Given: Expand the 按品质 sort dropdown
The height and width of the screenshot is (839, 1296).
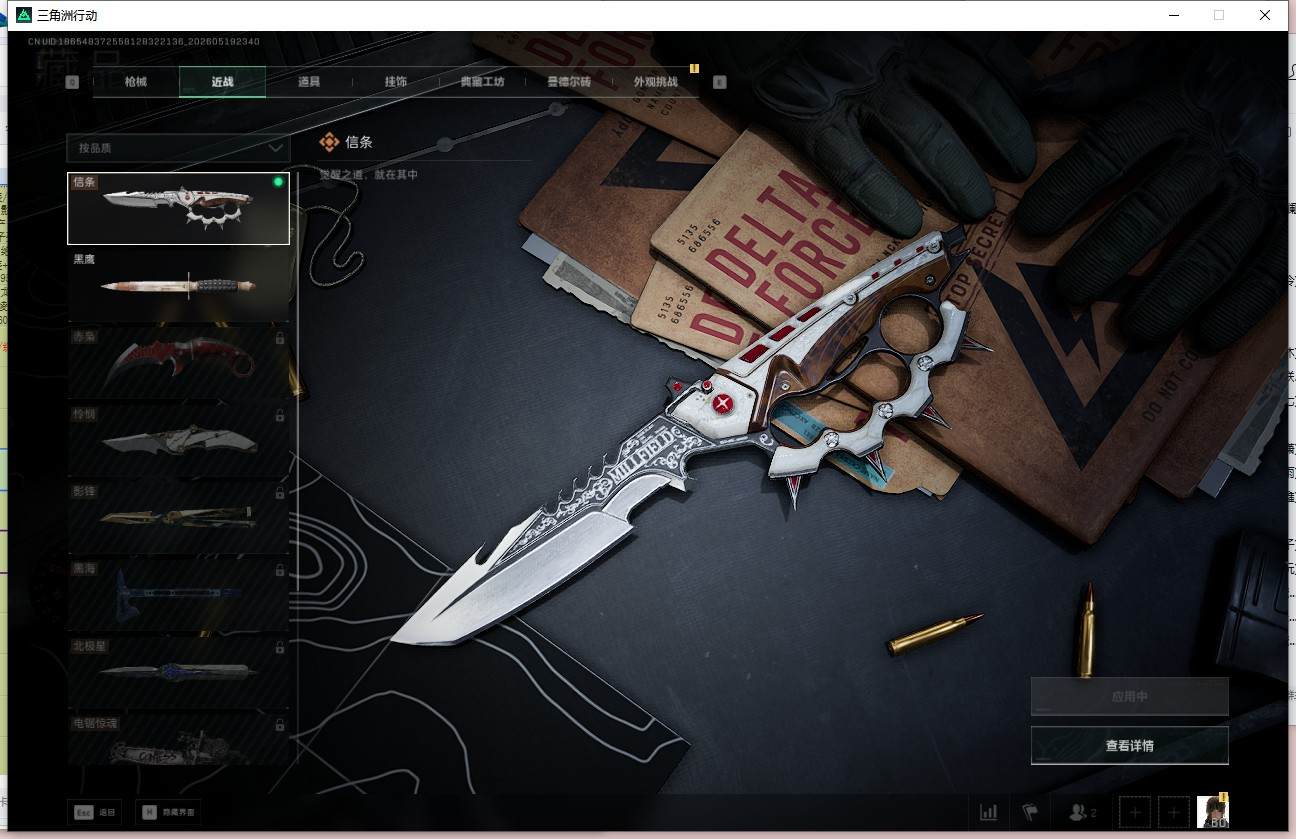Looking at the screenshot, I should [178, 148].
